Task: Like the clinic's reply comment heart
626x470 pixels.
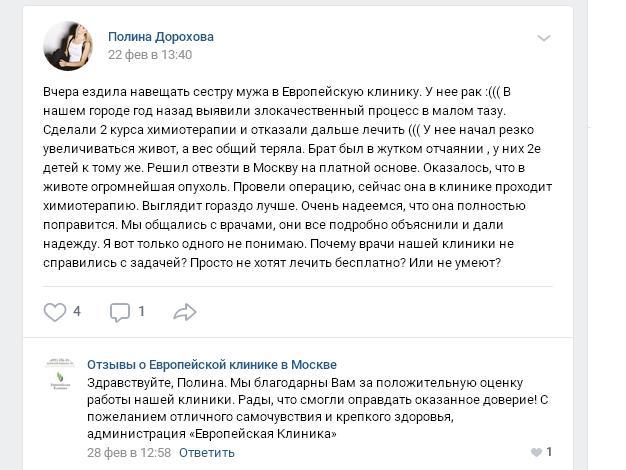Action: [537, 452]
